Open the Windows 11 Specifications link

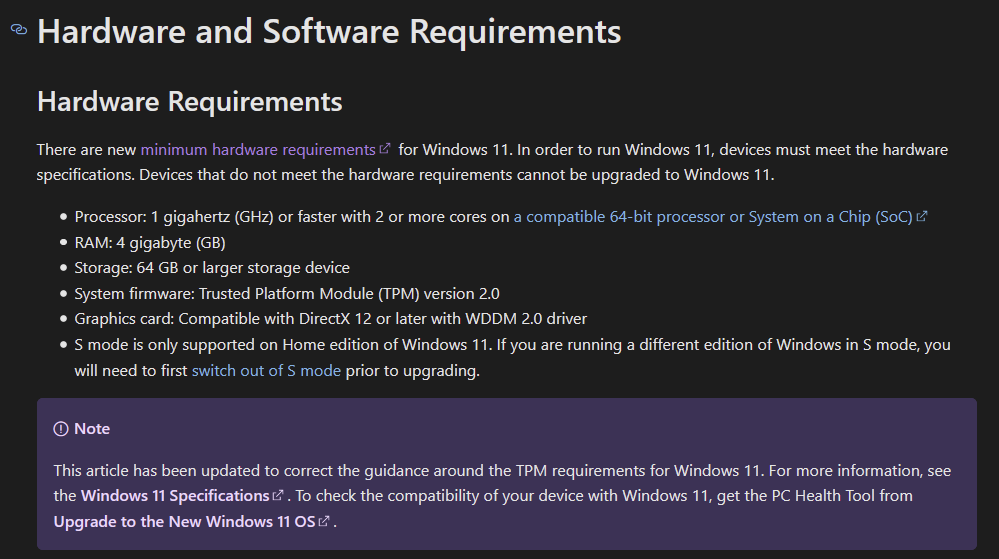[175, 496]
